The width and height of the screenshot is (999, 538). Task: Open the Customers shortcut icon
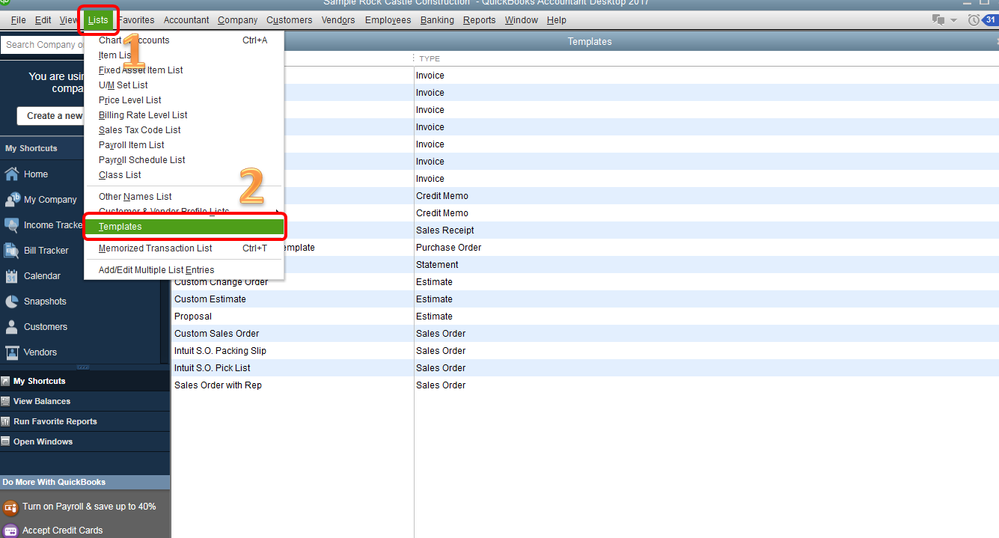click(x=11, y=327)
